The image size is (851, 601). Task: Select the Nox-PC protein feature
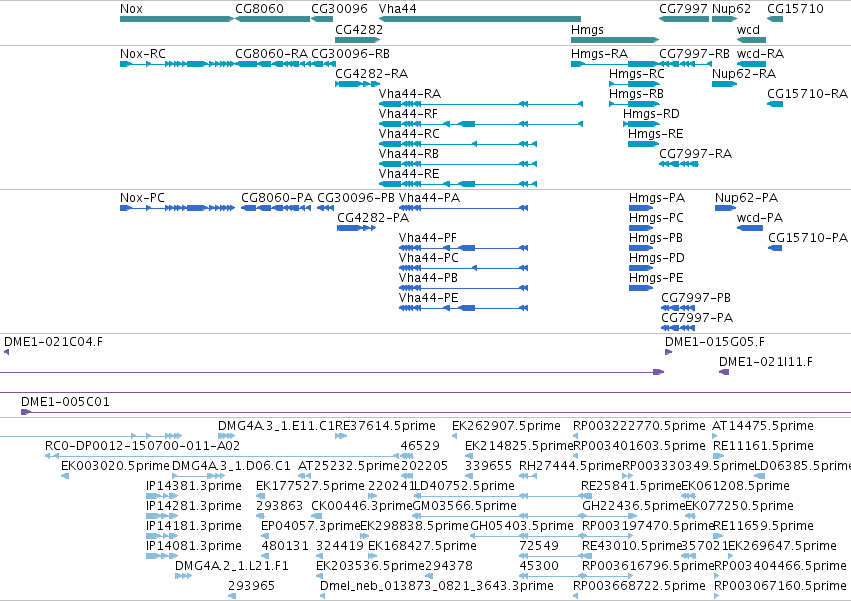[177, 208]
